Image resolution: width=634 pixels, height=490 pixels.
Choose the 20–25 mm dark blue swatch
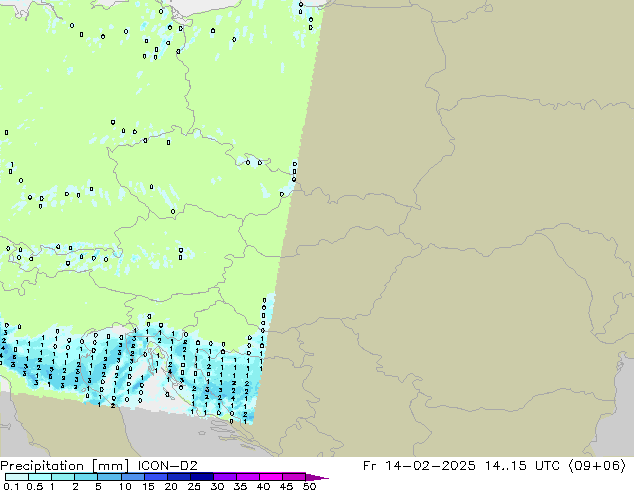[x=179, y=477]
